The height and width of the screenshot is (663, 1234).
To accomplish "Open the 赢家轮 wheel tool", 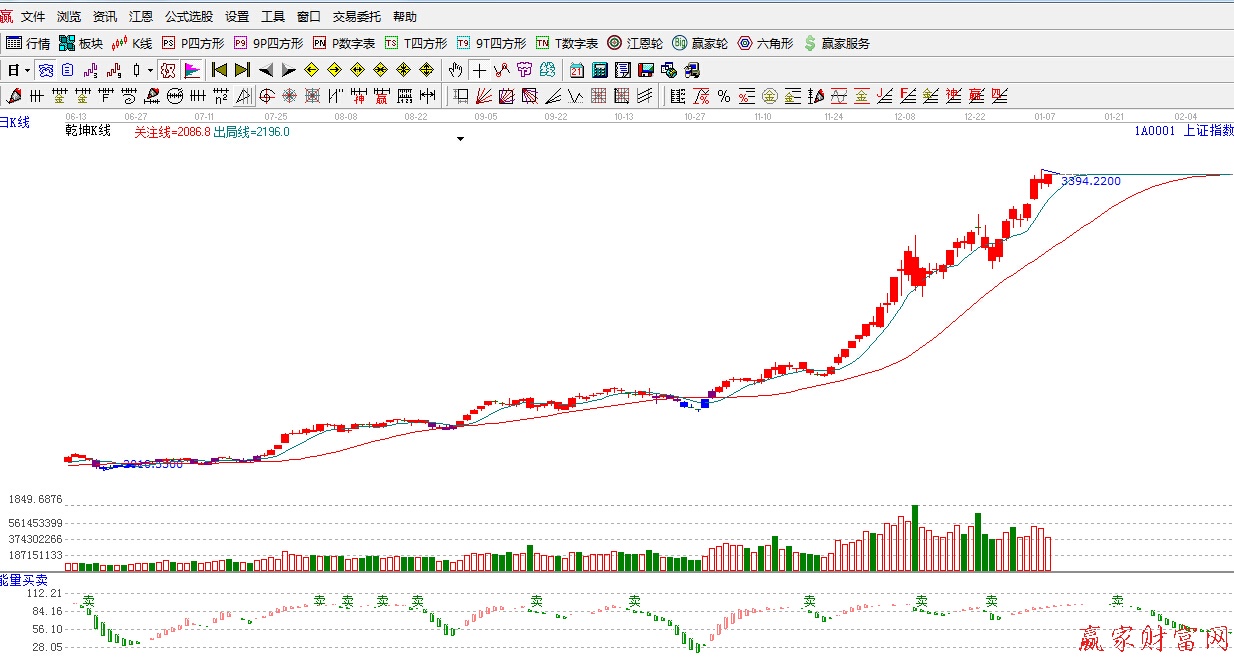I will click(700, 43).
